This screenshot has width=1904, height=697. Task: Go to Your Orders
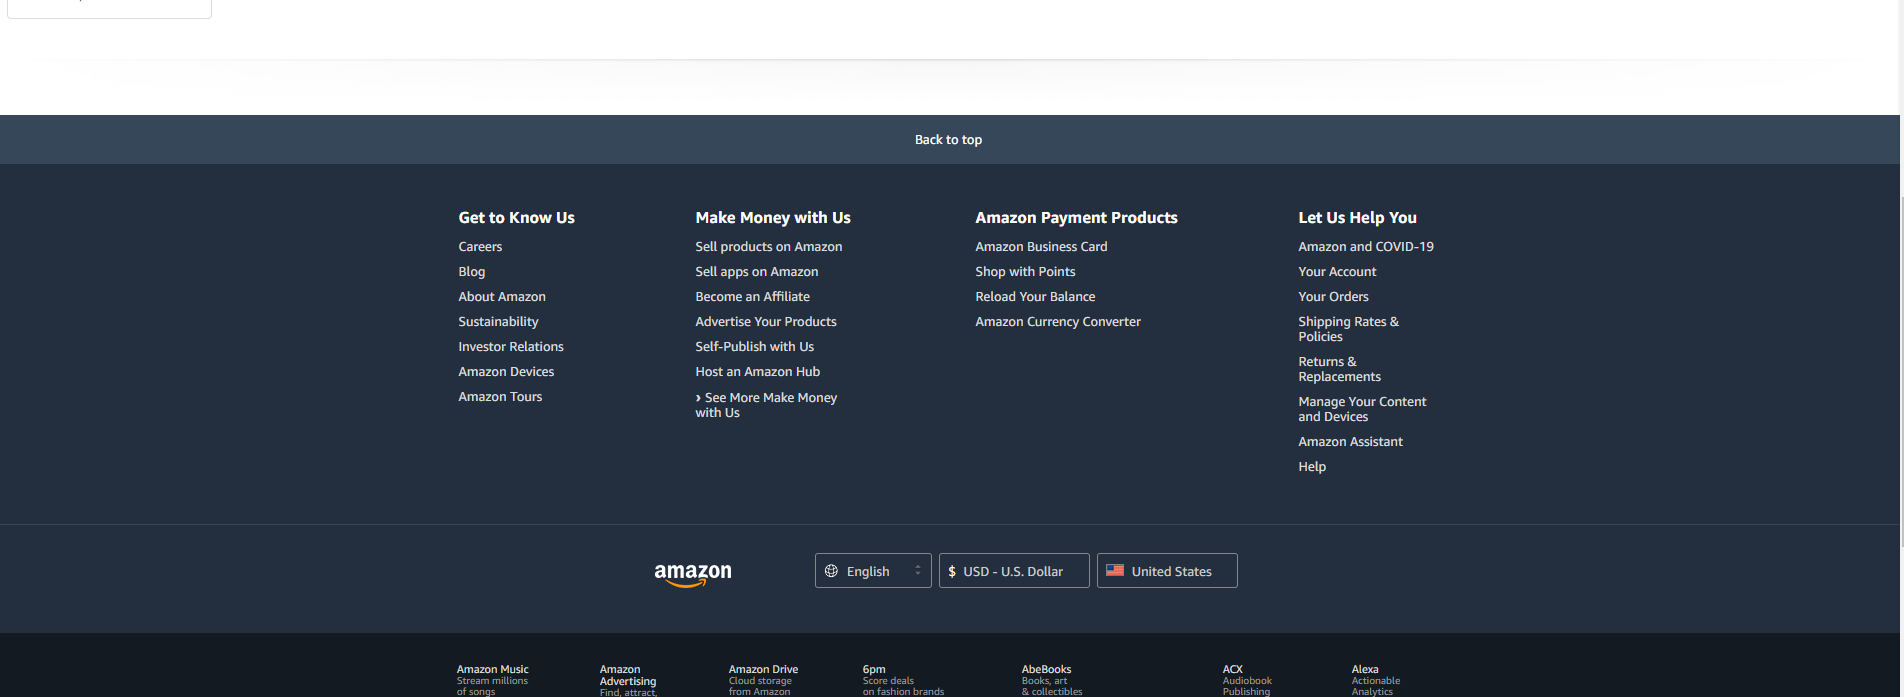(1333, 297)
